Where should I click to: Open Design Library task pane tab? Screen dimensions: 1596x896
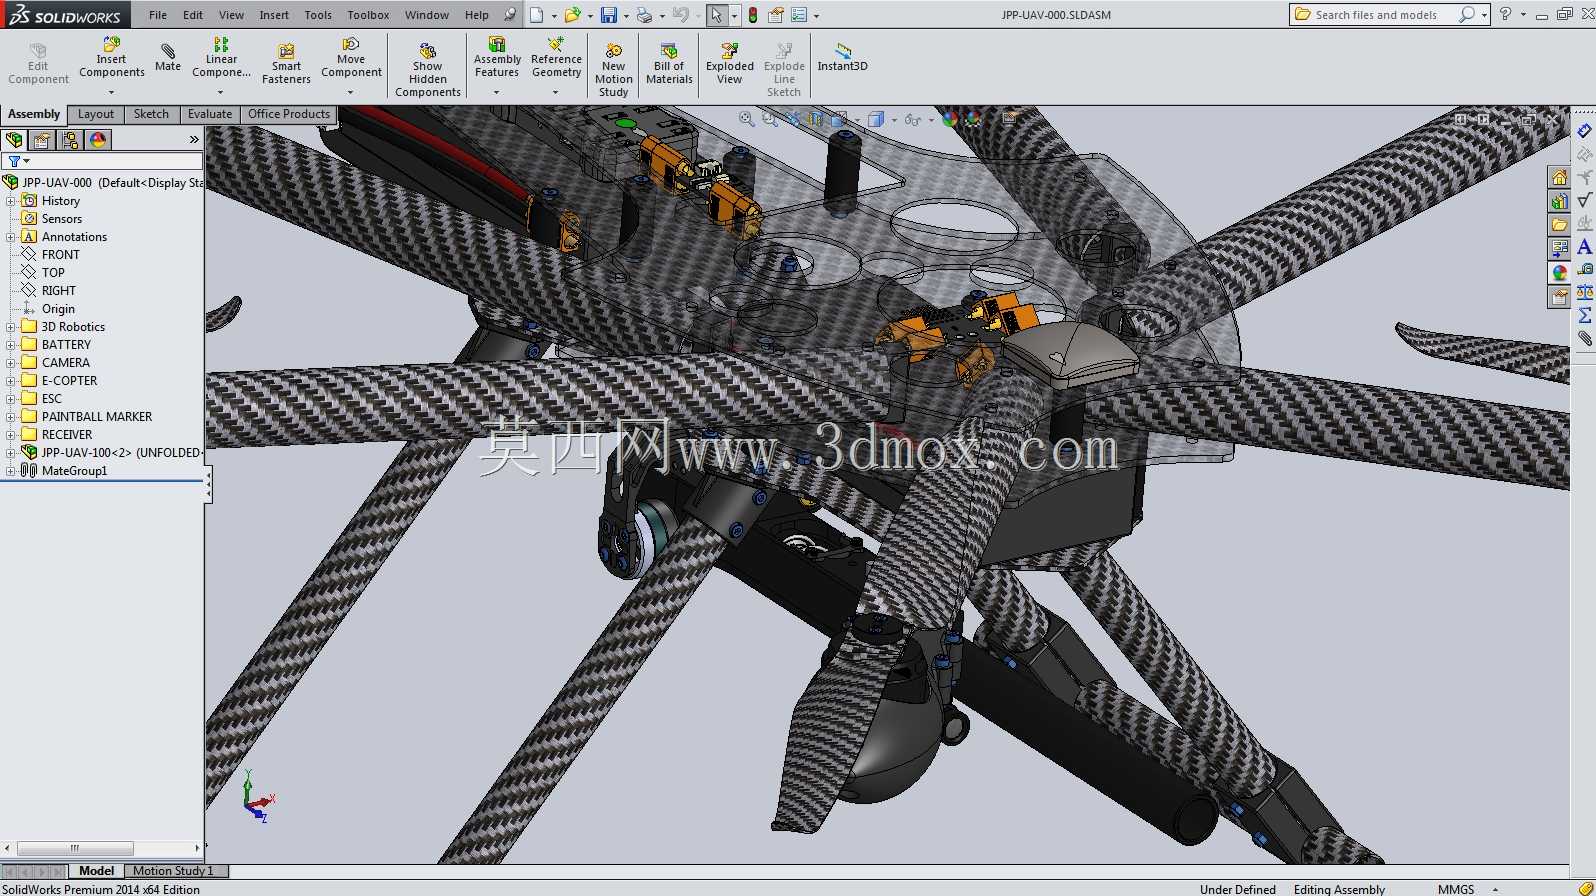(x=1559, y=201)
